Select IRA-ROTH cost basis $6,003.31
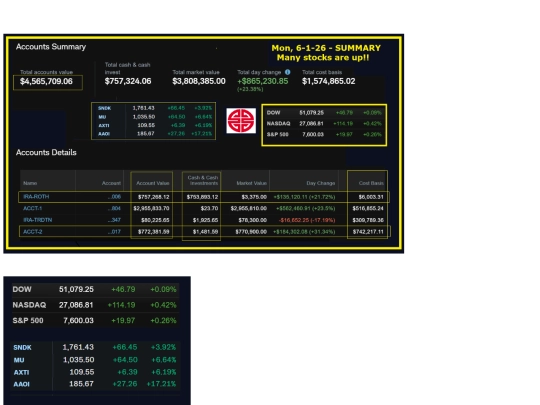The image size is (540, 405). [x=371, y=197]
